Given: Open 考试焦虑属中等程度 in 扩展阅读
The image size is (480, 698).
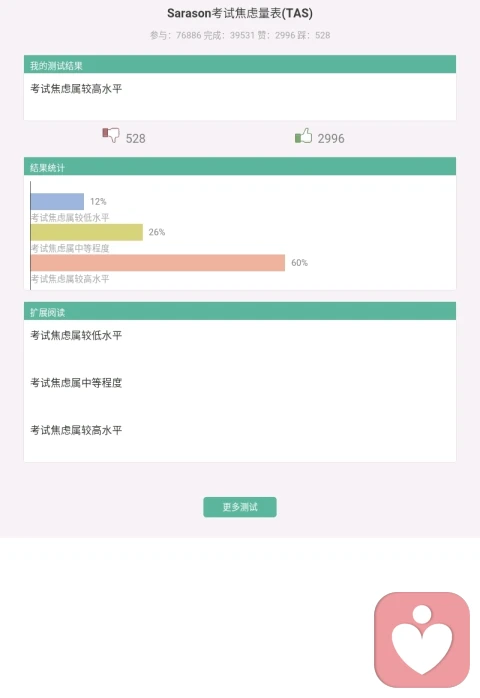Looking at the screenshot, I should [x=76, y=382].
